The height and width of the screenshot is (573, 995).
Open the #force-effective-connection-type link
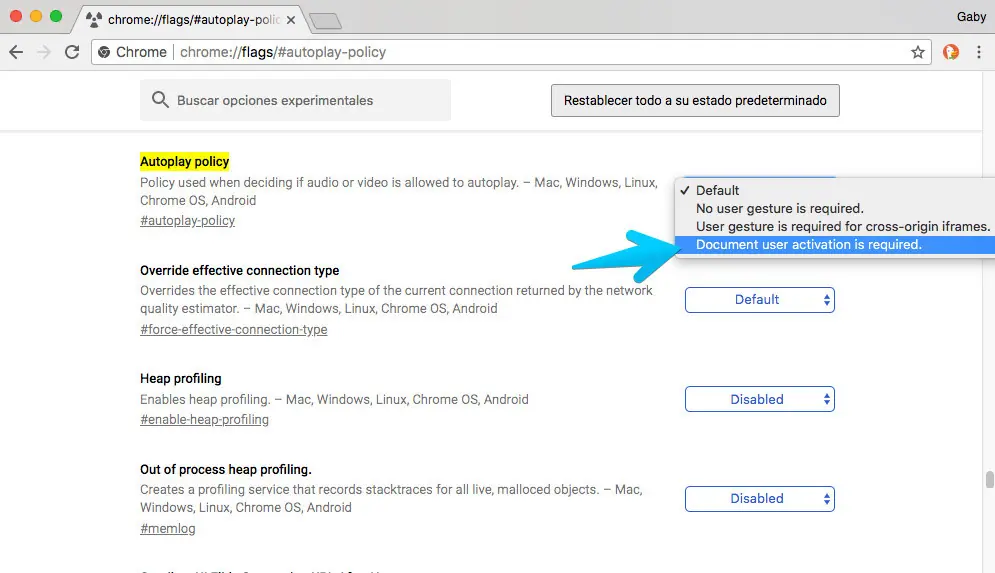234,329
